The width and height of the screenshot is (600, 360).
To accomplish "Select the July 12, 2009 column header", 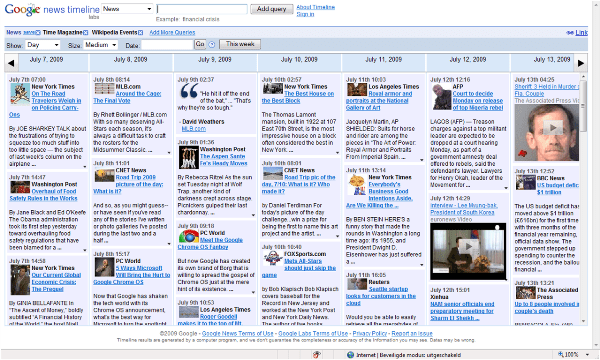I will point(468,63).
